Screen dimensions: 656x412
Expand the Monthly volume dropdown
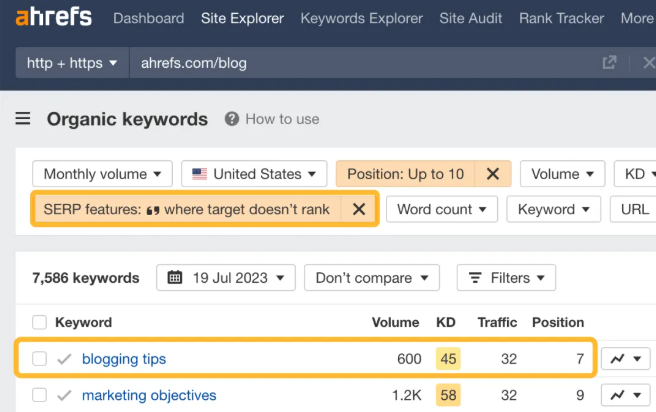102,174
